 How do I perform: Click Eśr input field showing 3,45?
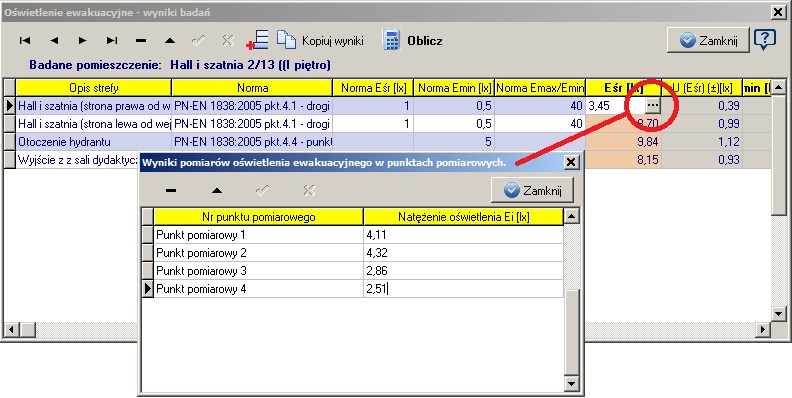616,106
